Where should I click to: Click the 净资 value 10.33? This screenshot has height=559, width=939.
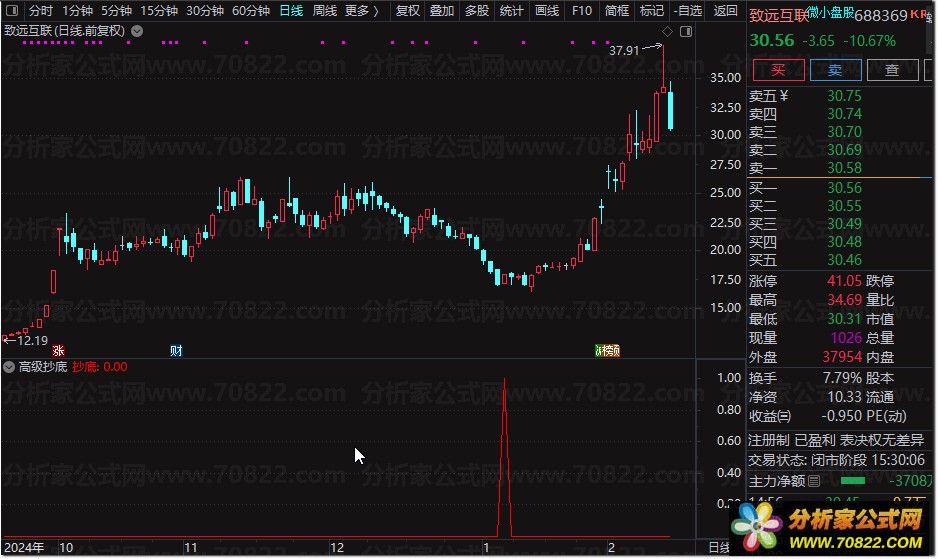pyautogui.click(x=844, y=397)
